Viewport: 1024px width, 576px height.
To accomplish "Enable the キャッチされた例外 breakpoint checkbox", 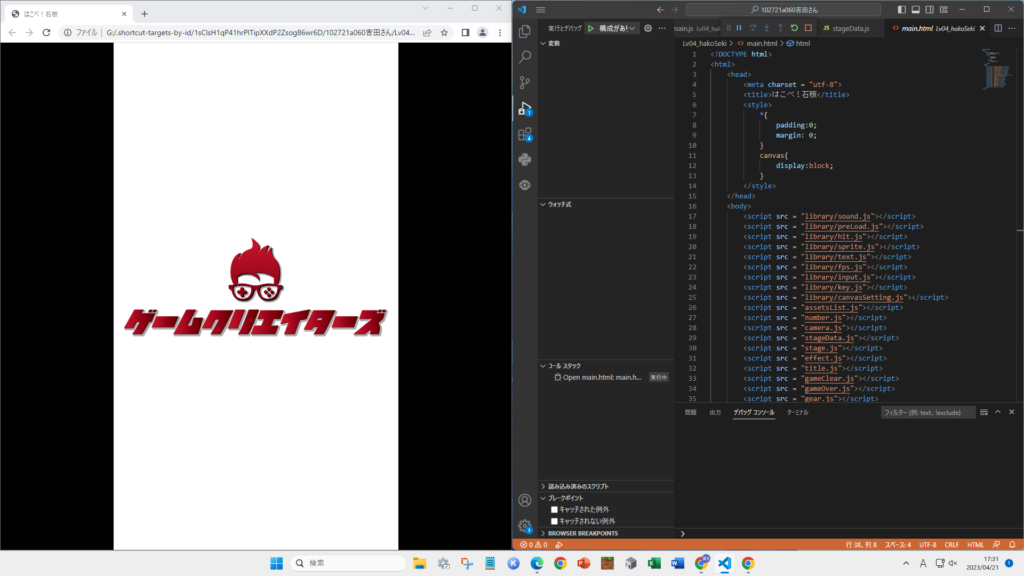I will (x=554, y=509).
